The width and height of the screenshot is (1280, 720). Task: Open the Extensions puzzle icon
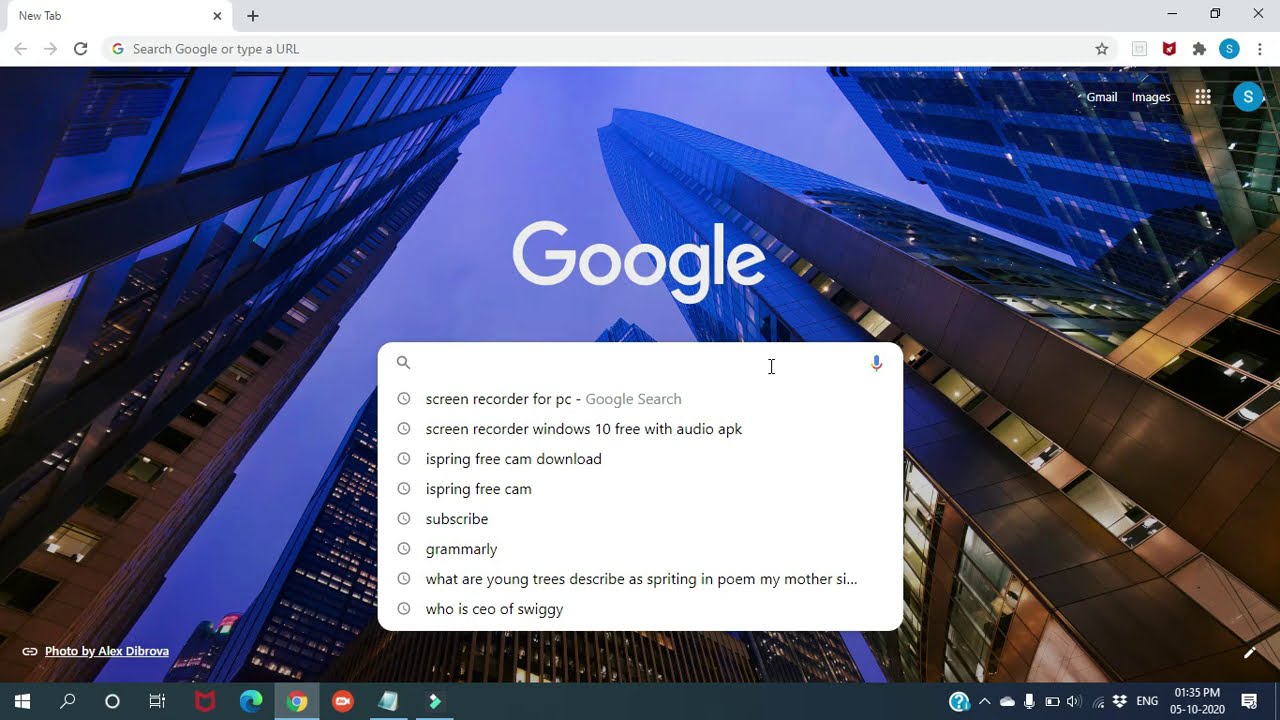pyautogui.click(x=1199, y=49)
